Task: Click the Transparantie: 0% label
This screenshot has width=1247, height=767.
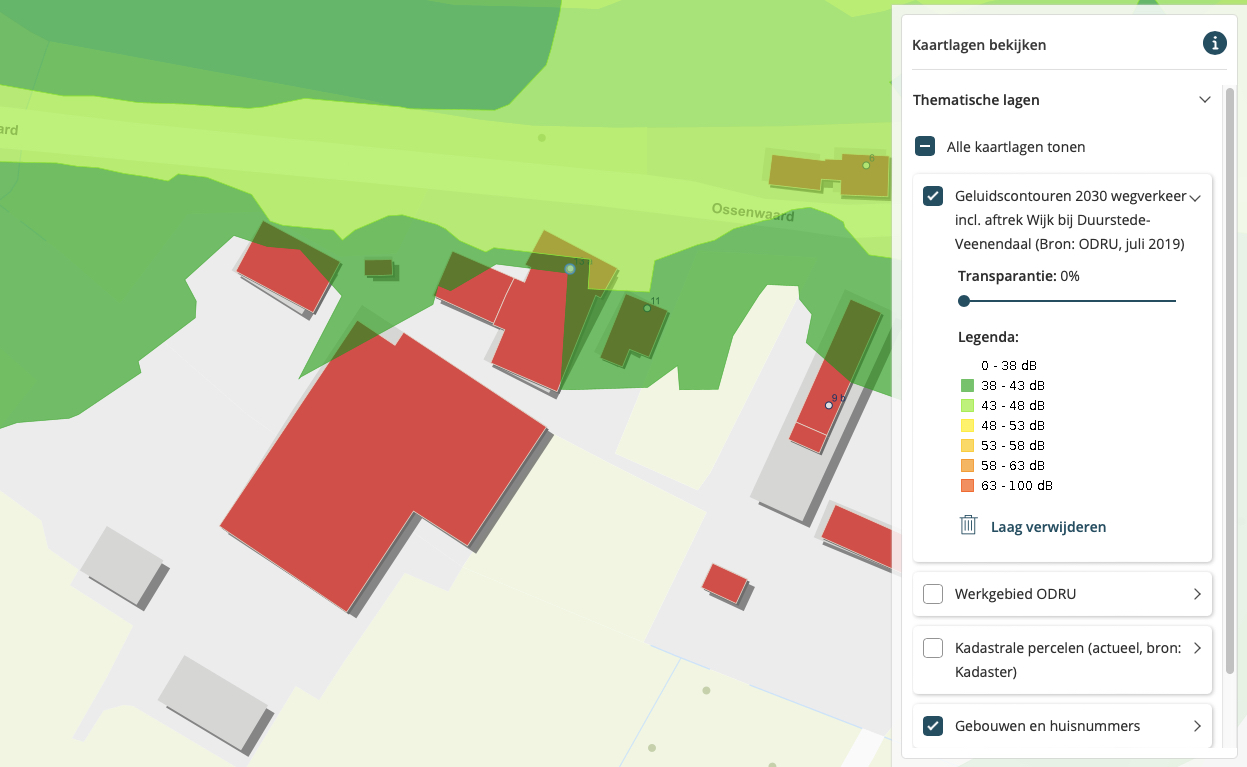Action: (x=1018, y=276)
